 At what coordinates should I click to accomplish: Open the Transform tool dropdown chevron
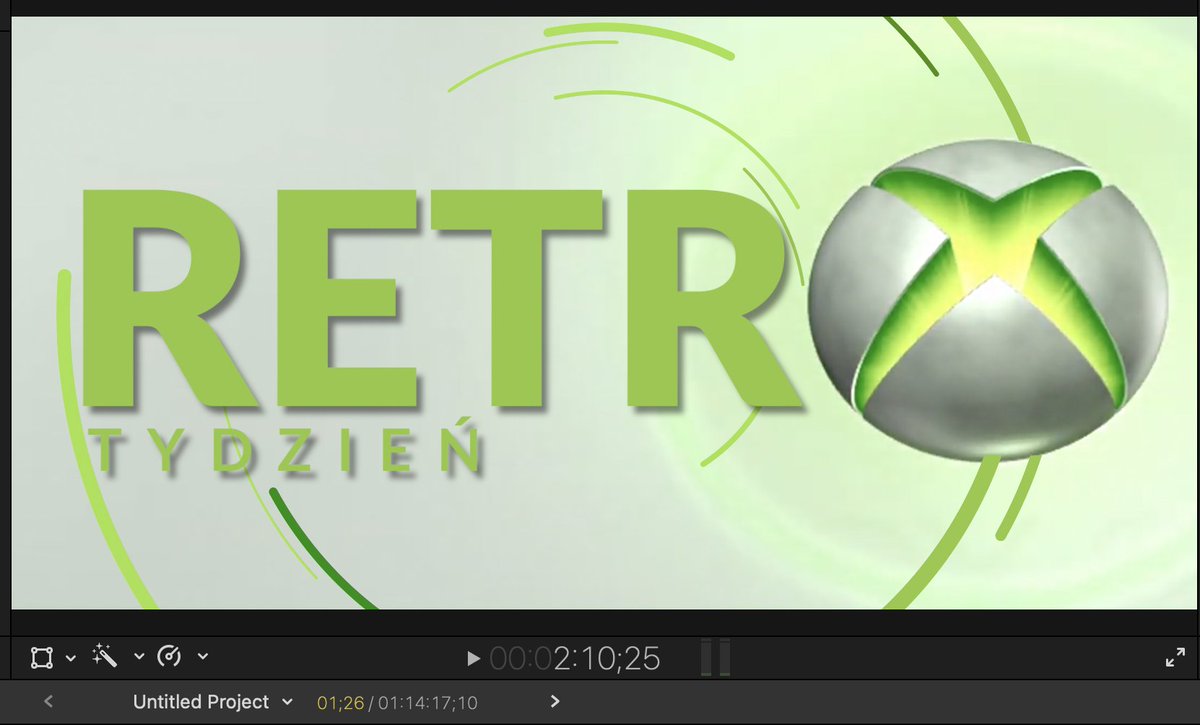tap(71, 658)
